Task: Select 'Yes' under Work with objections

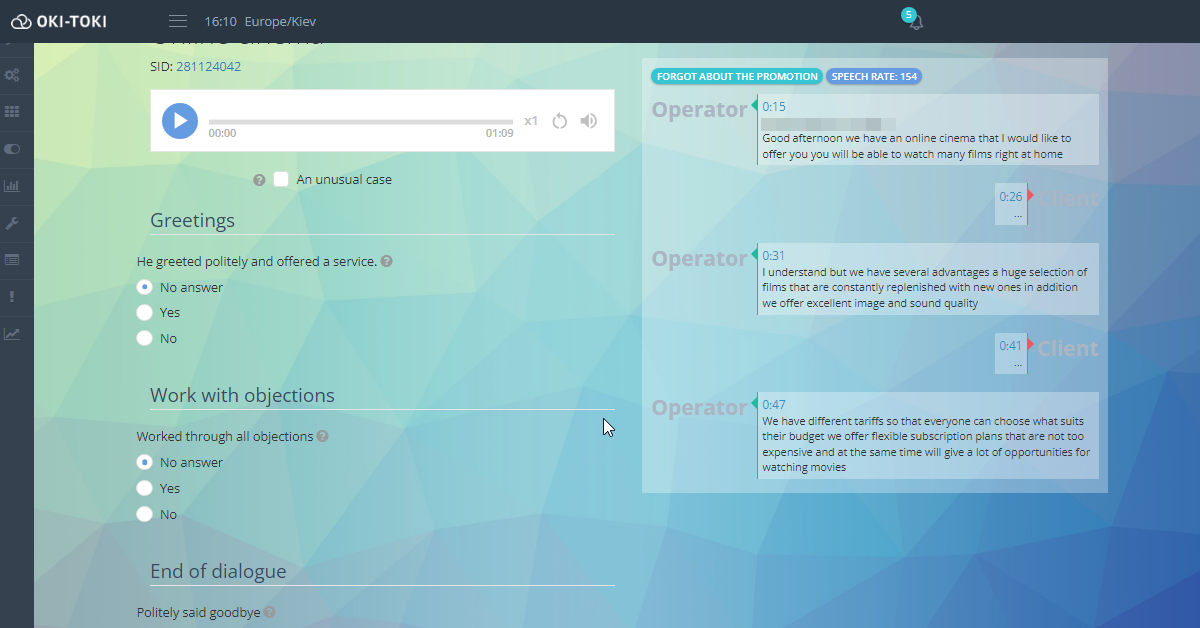Action: click(x=144, y=488)
